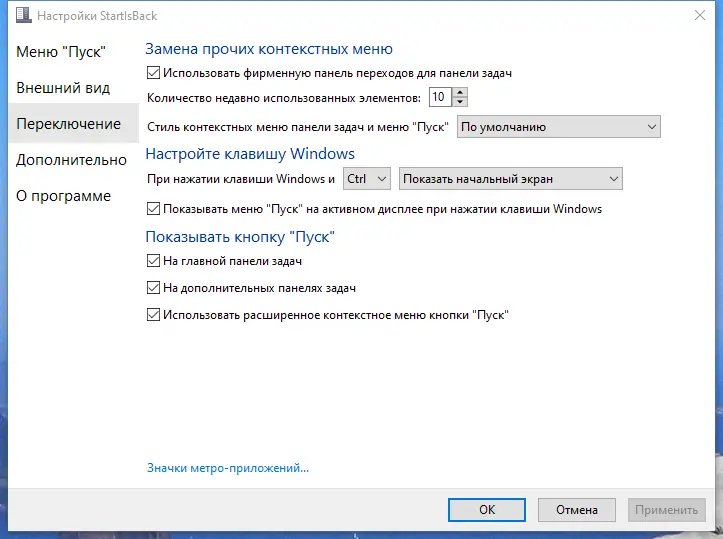Toggle Показывать меню "Пуск" на активном дисплее checkbox
Viewport: 723px width, 539px height.
pyautogui.click(x=153, y=209)
